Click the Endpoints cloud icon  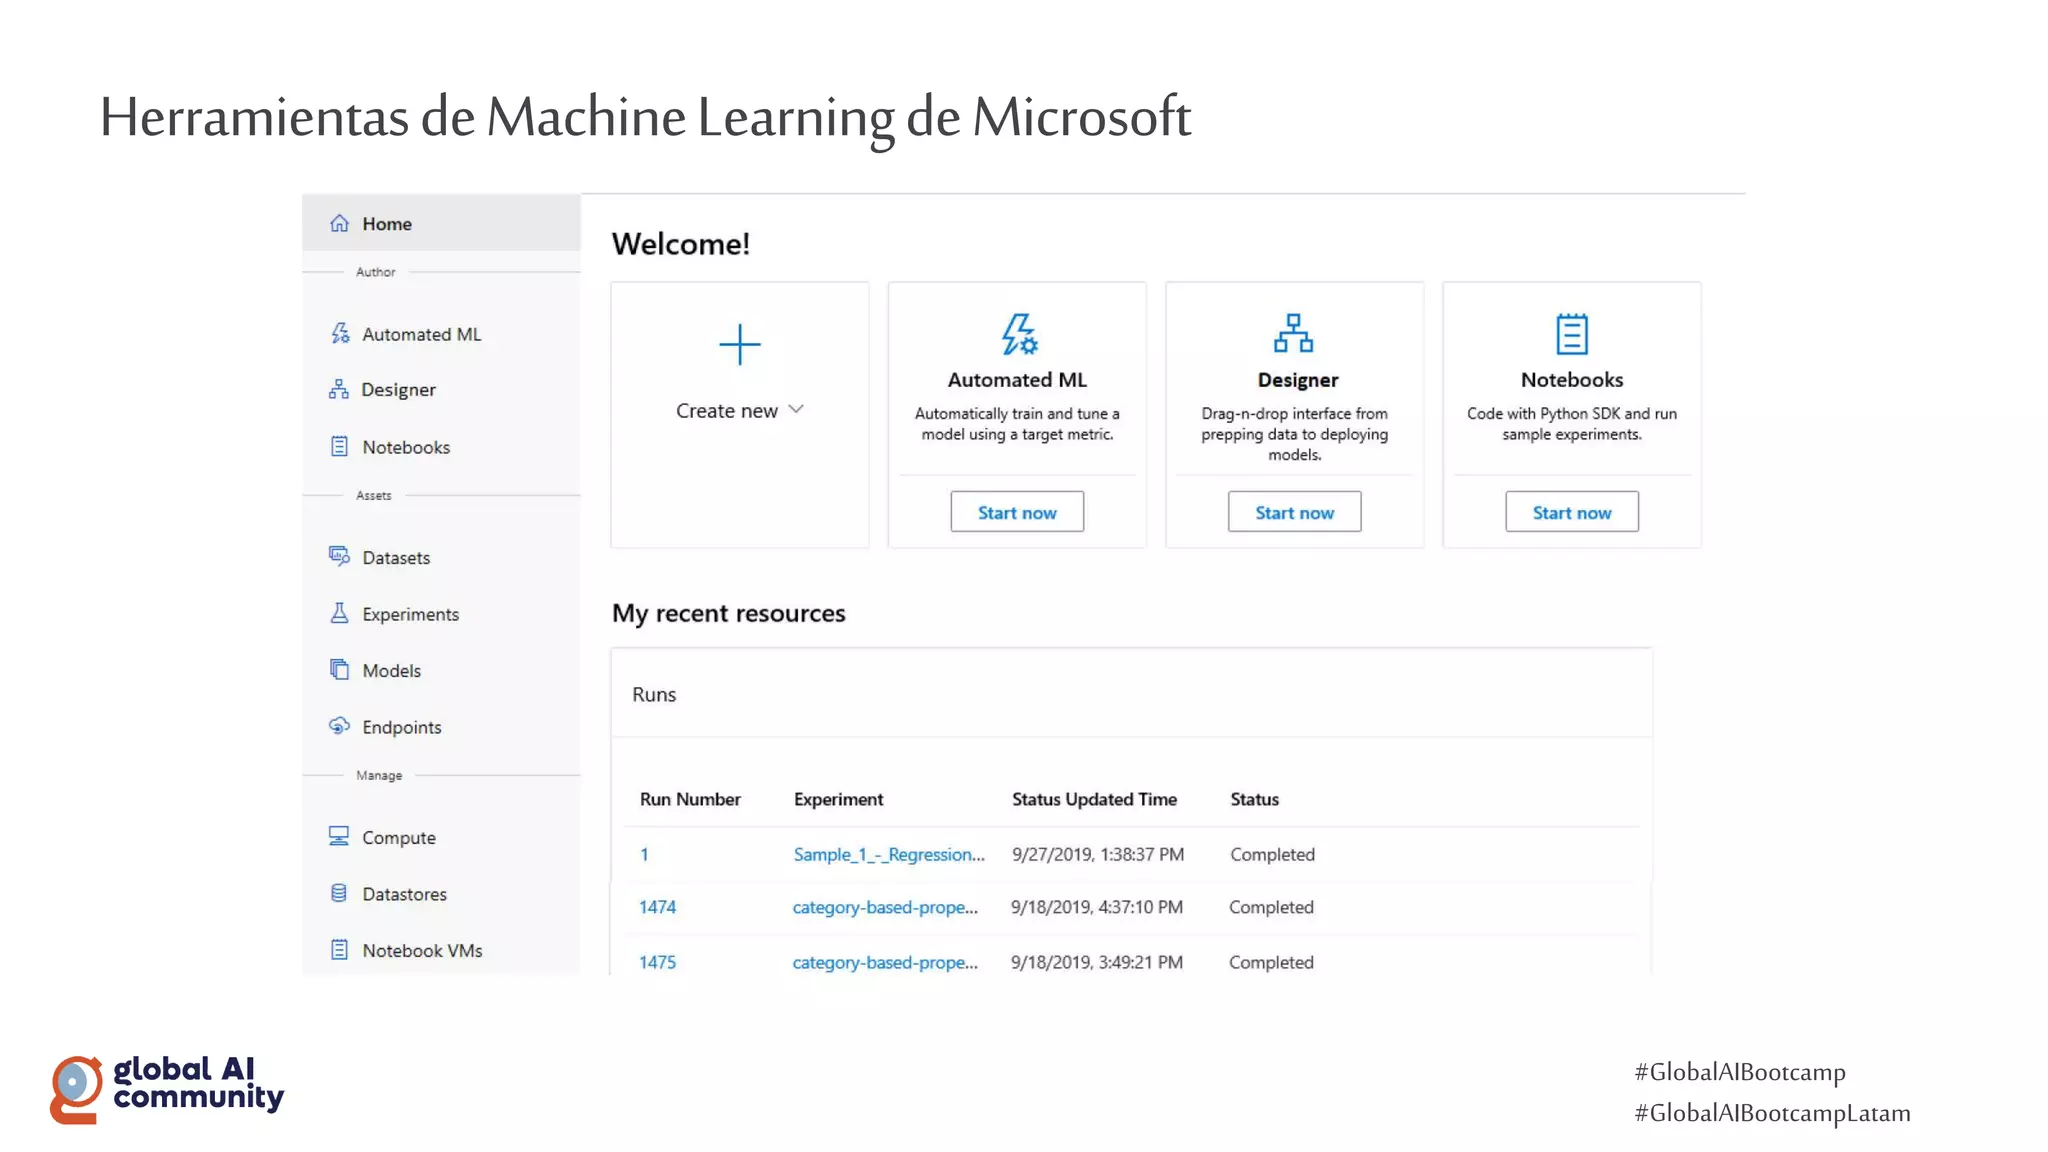pos(340,726)
